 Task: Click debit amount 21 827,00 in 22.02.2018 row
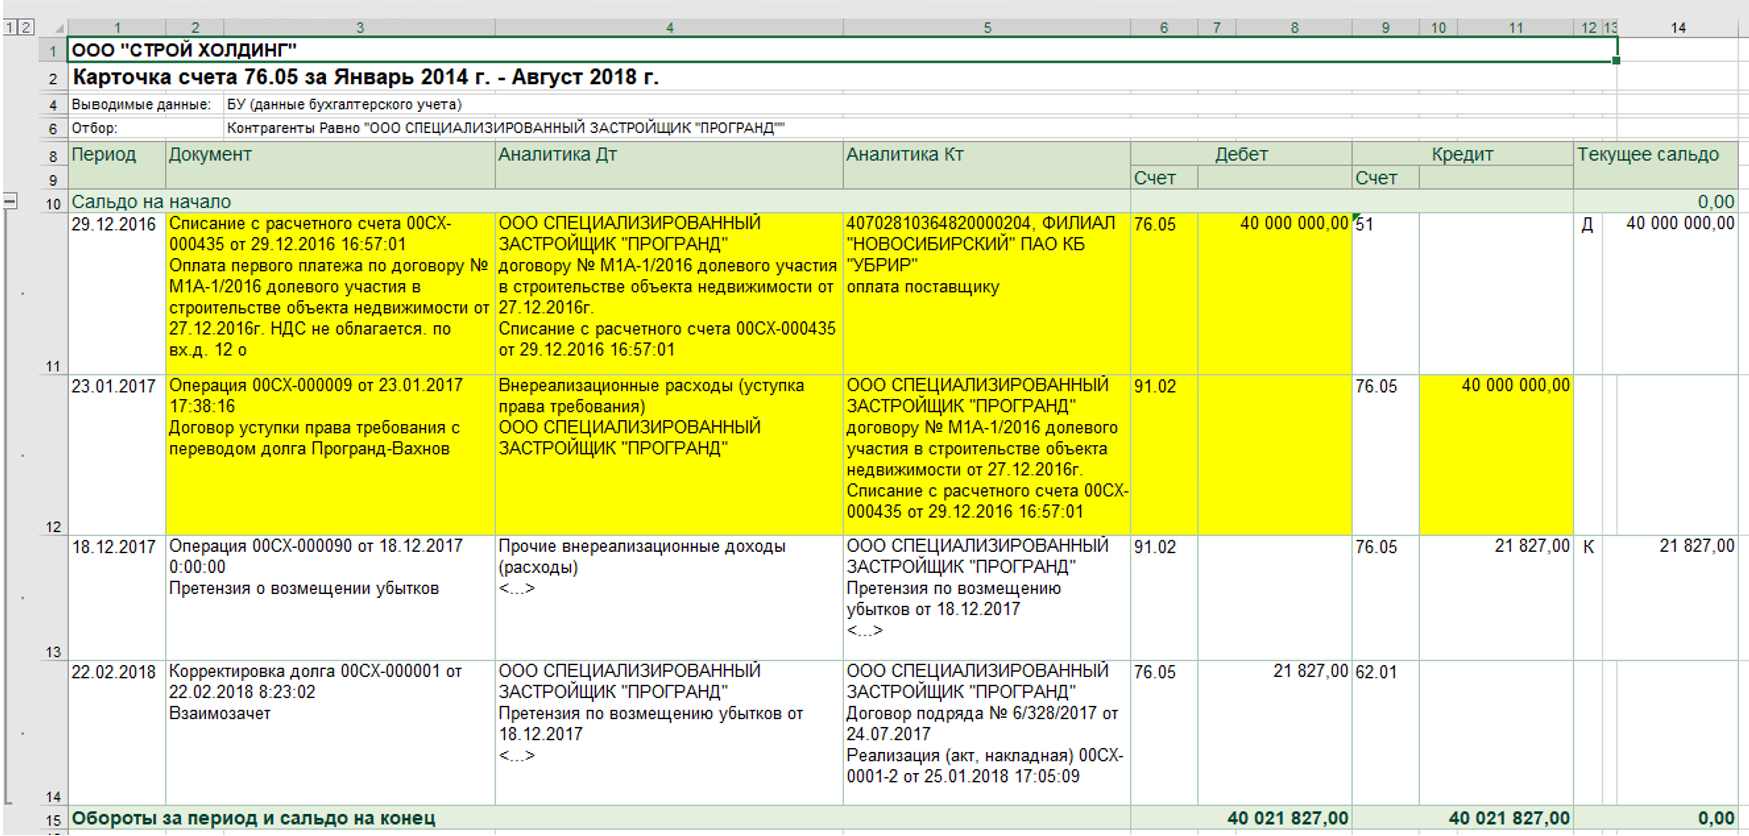pos(1275,733)
